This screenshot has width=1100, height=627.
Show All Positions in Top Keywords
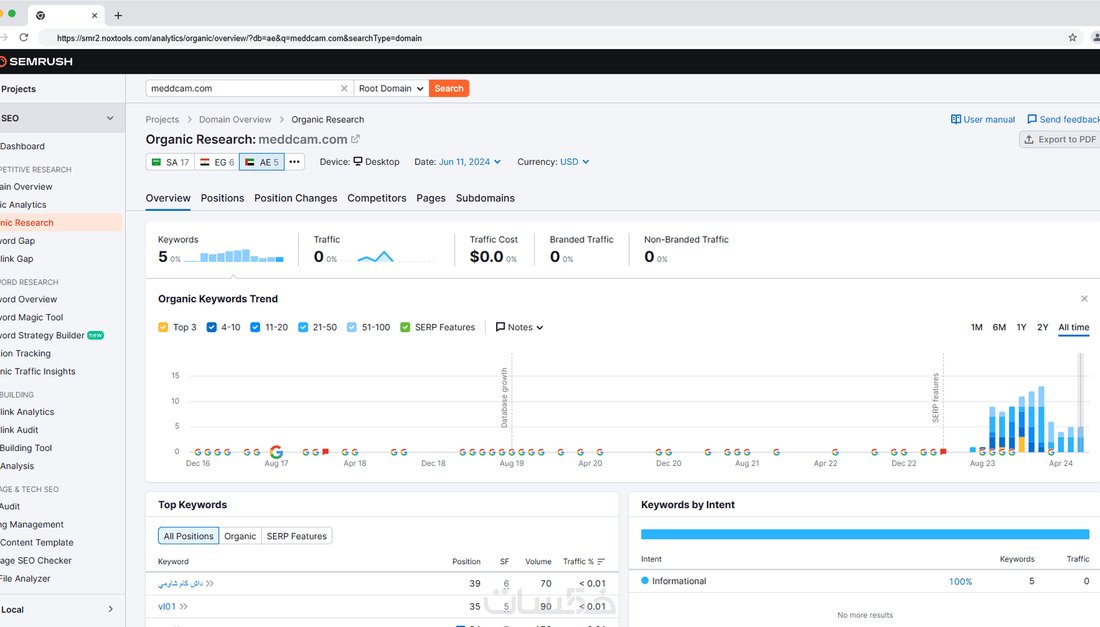pyautogui.click(x=188, y=536)
